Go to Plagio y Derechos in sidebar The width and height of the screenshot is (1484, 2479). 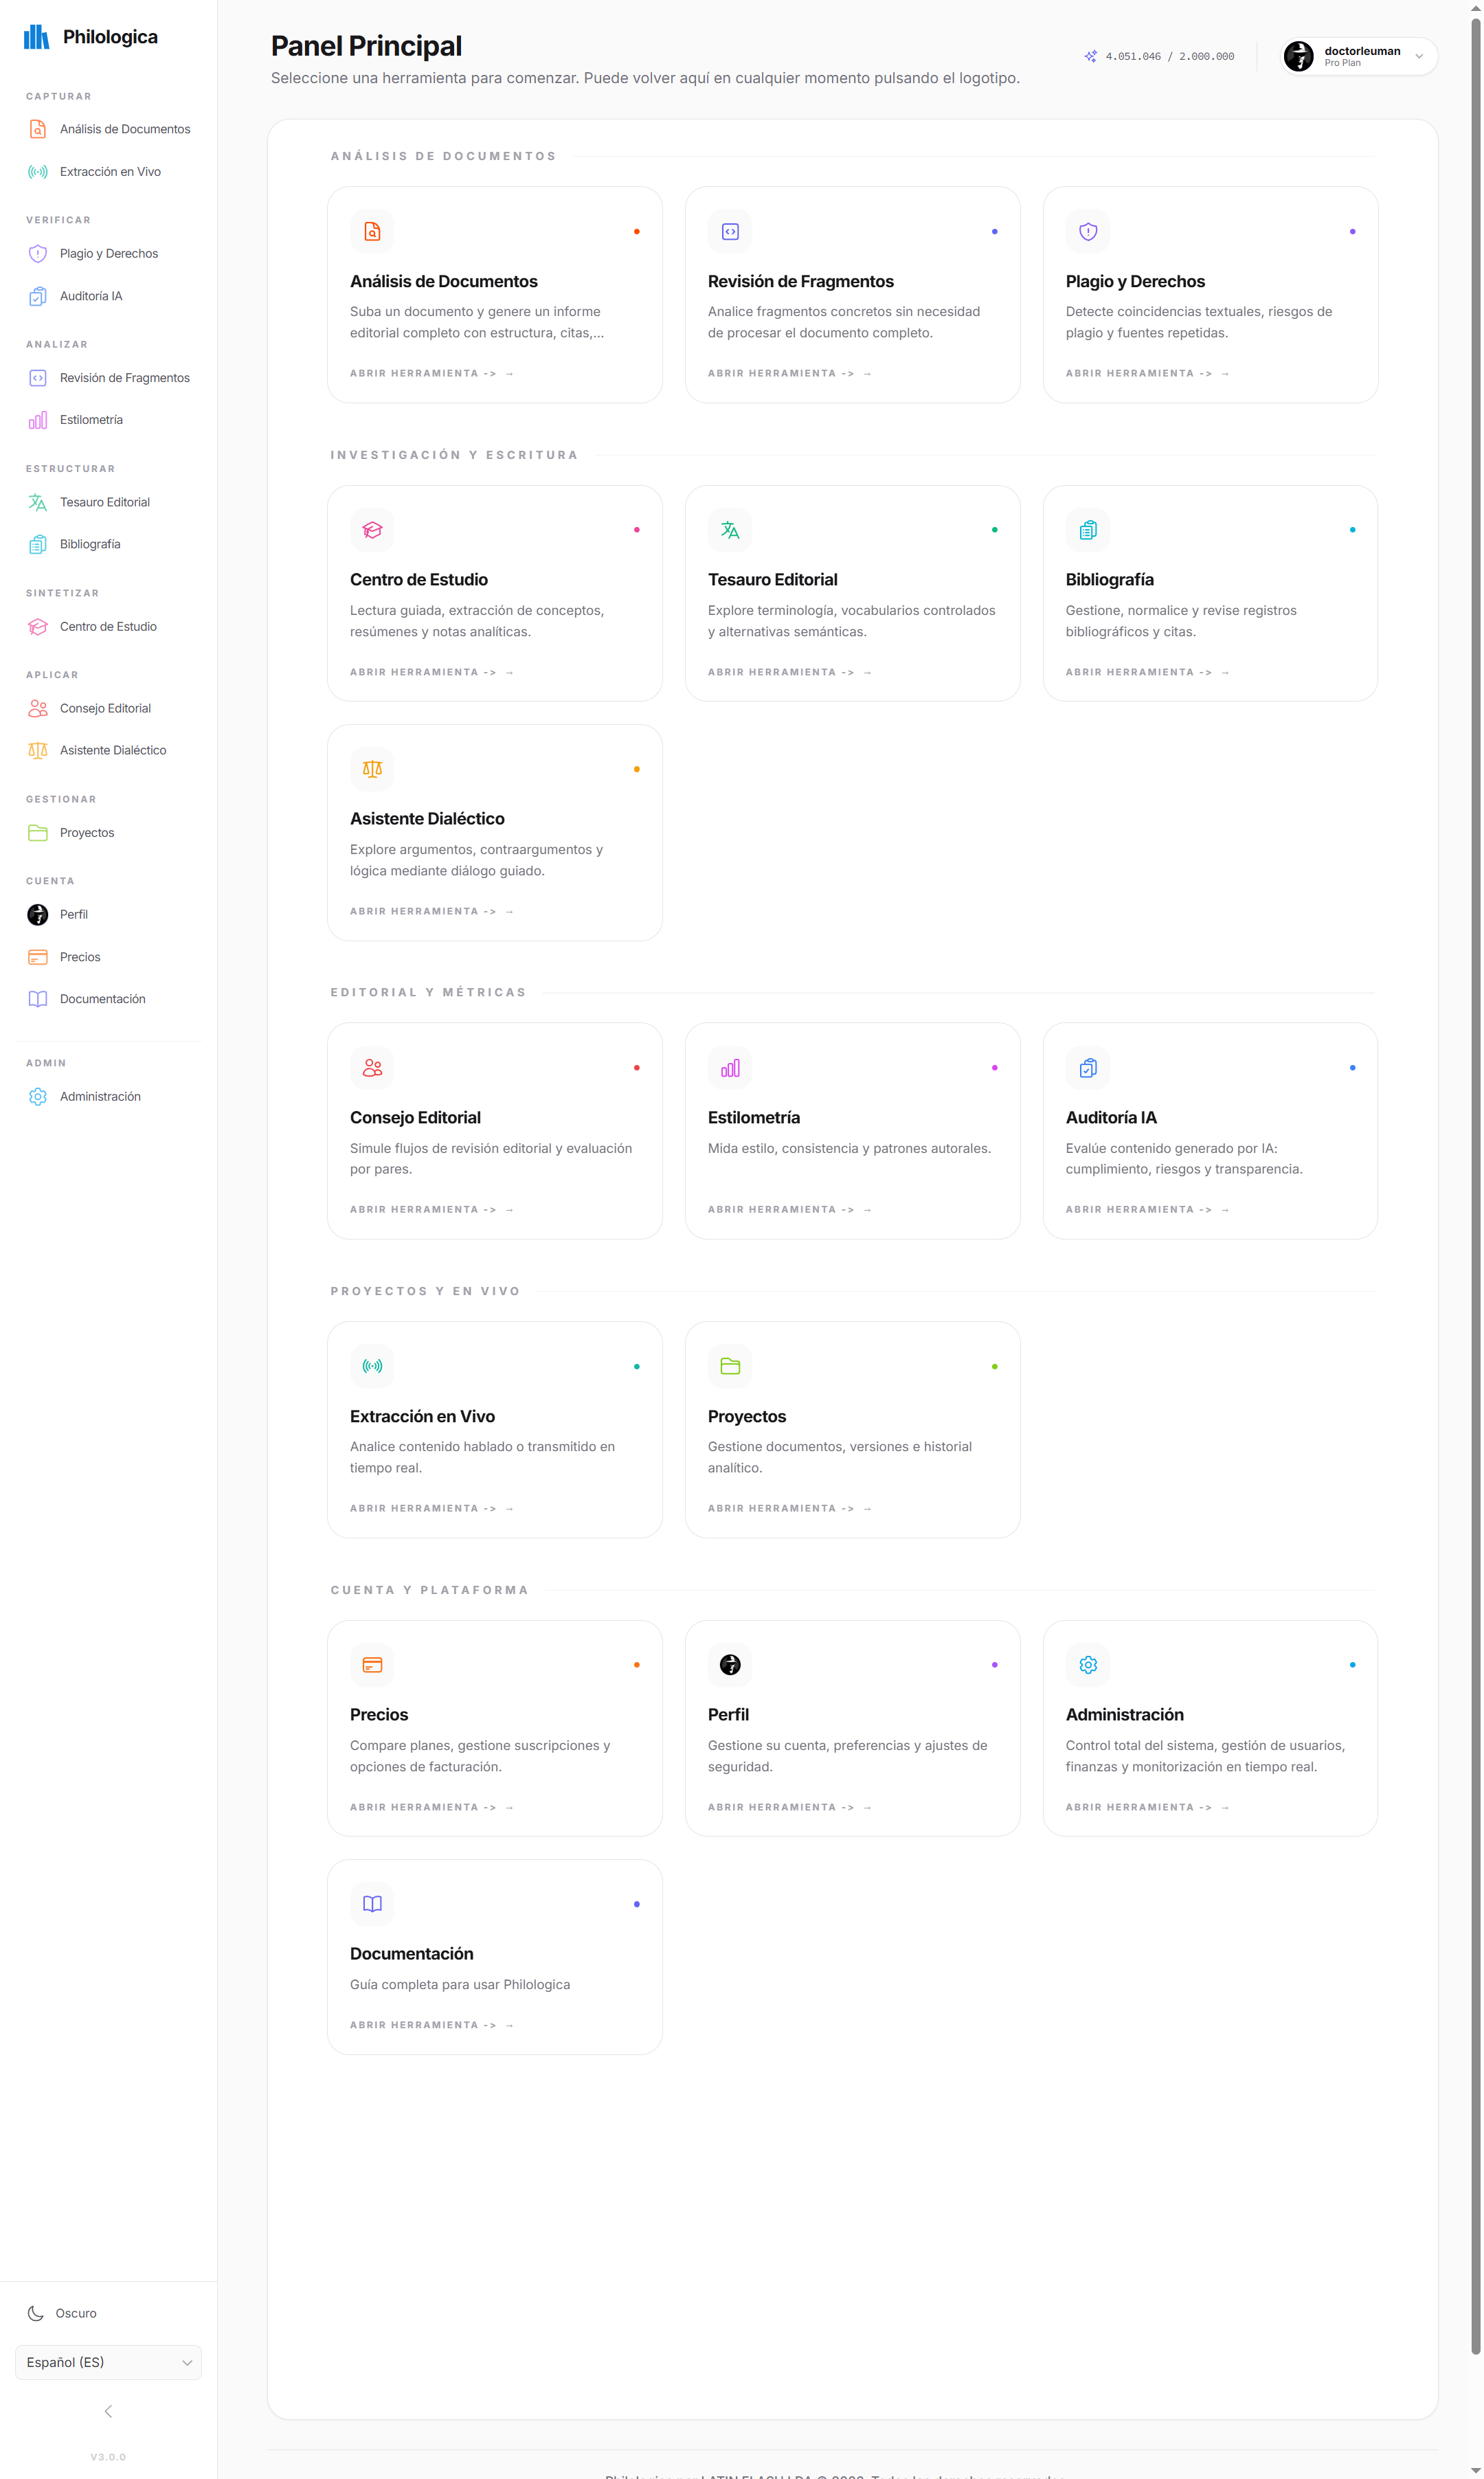pos(108,254)
